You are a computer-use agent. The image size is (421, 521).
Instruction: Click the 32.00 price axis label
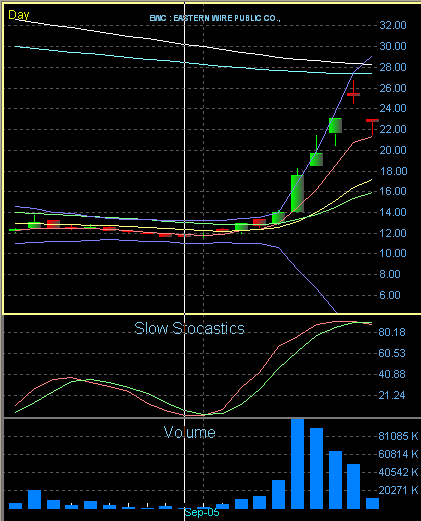coord(393,25)
